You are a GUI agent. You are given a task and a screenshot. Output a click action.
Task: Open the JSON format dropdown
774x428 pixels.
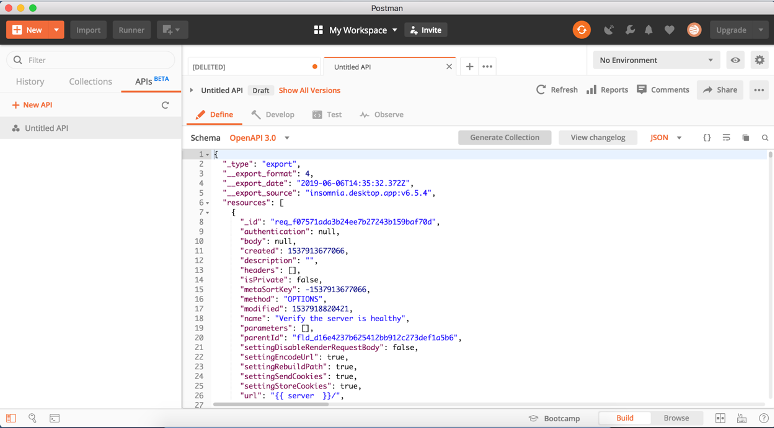pyautogui.click(x=666, y=137)
